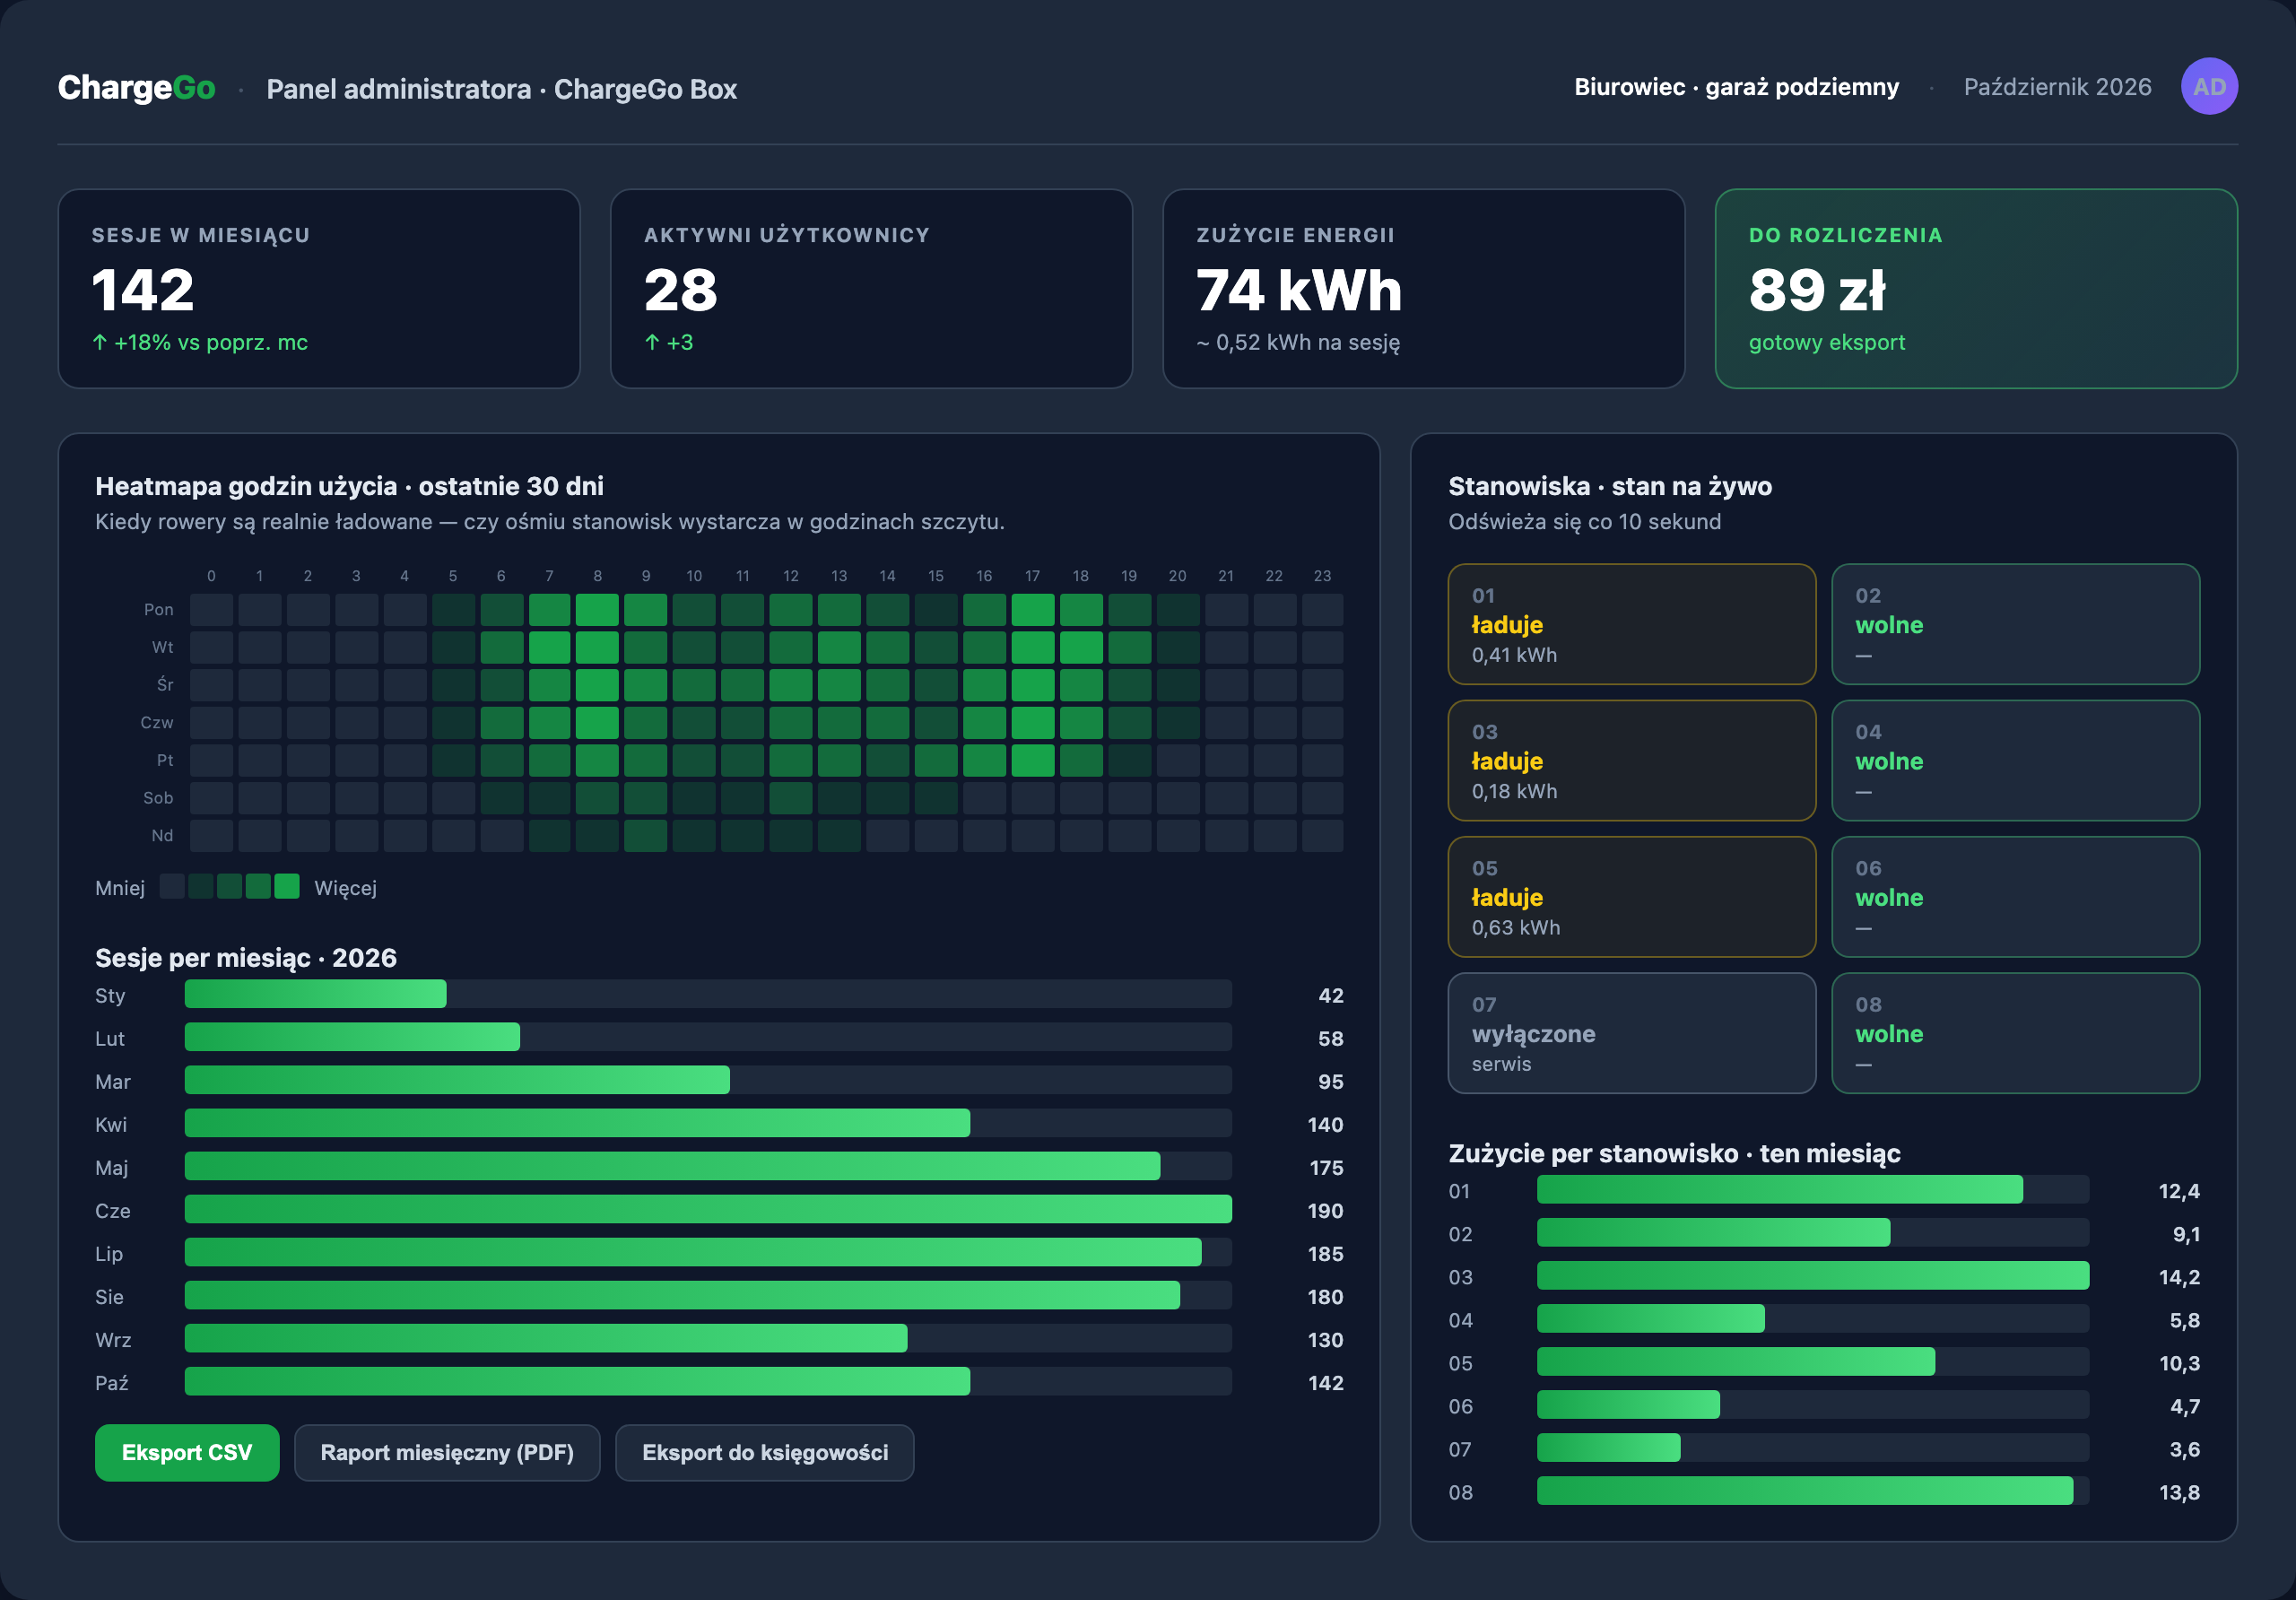The image size is (2296, 1600).
Task: Click value 190 for Cze
Action: click(1325, 1210)
